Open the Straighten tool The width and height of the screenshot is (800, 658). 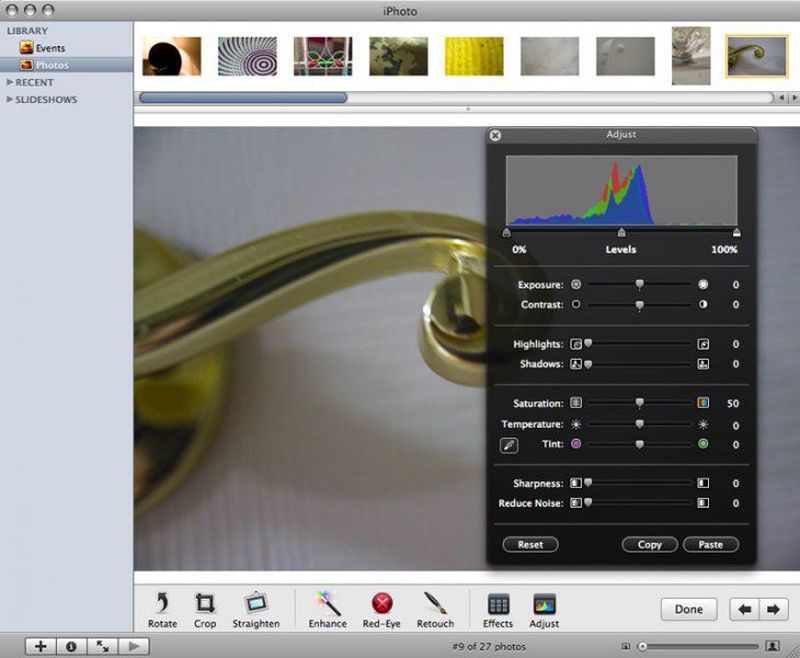[256, 604]
